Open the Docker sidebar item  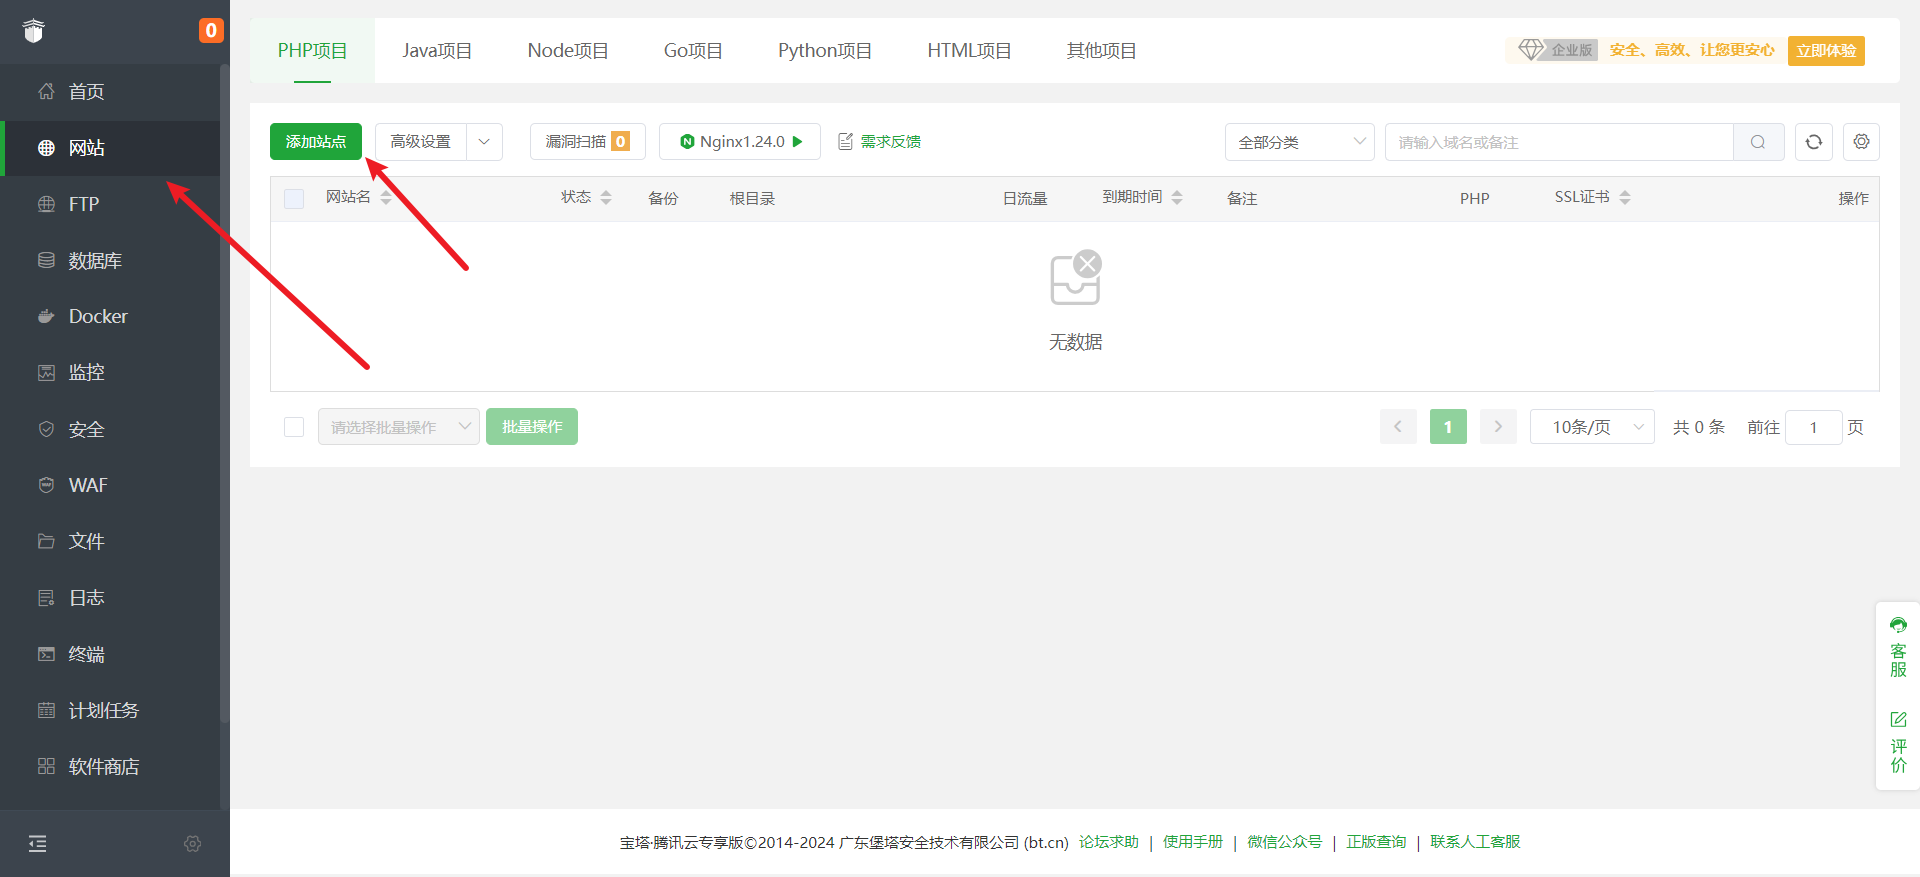110,317
